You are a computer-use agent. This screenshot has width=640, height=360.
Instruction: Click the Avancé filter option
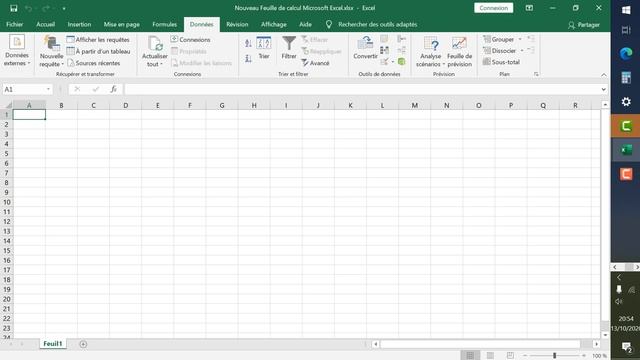[x=316, y=63]
